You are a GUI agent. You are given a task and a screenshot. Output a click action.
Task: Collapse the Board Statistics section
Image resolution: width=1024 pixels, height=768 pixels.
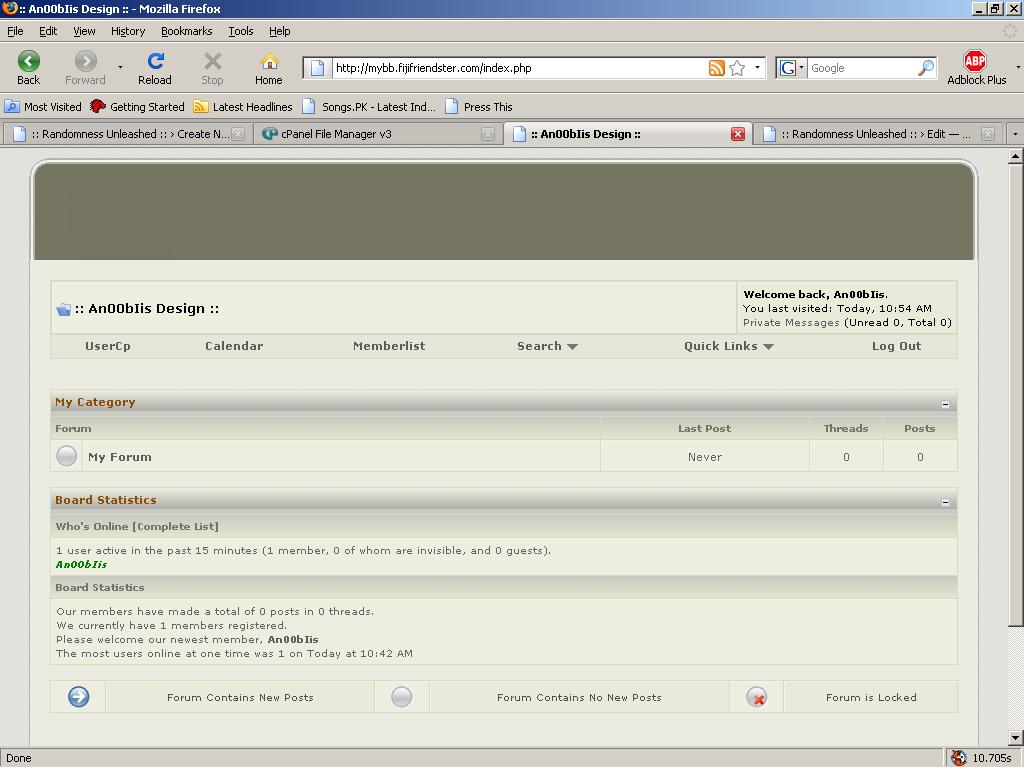(x=945, y=502)
